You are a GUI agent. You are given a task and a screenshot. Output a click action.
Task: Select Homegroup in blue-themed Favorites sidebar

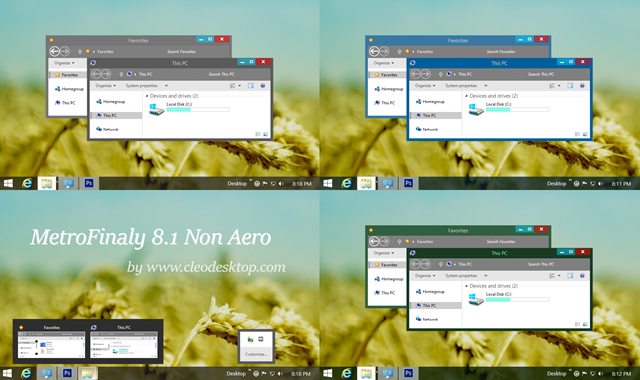(x=389, y=89)
